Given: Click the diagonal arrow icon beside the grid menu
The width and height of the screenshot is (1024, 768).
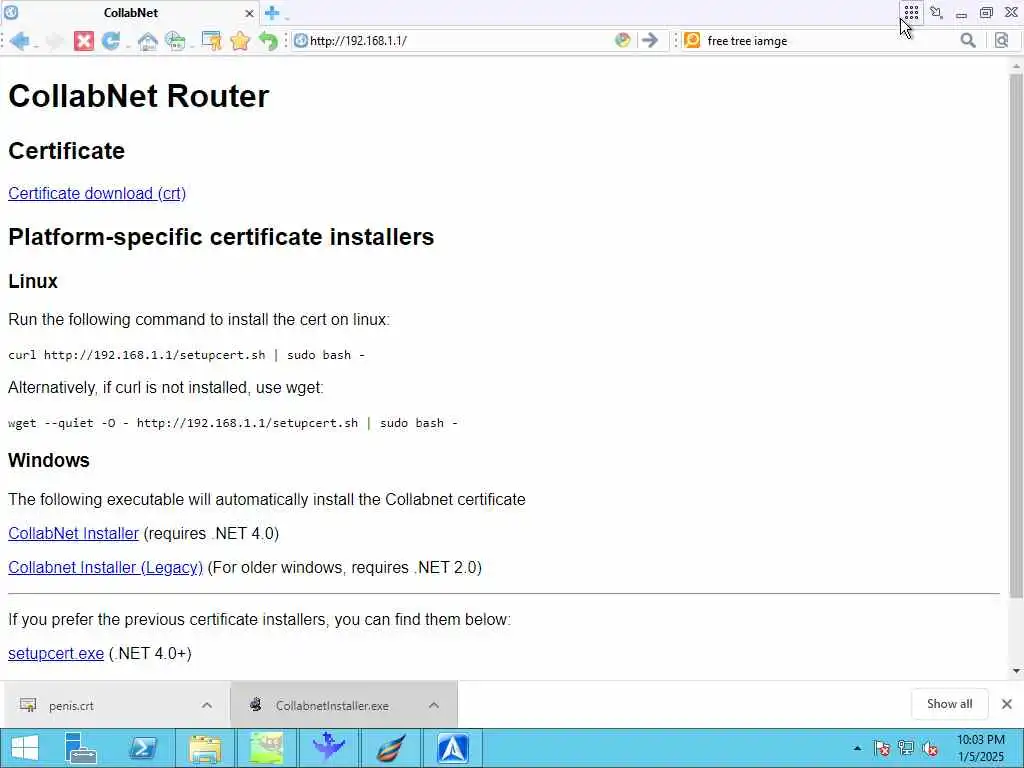Looking at the screenshot, I should [x=936, y=12].
